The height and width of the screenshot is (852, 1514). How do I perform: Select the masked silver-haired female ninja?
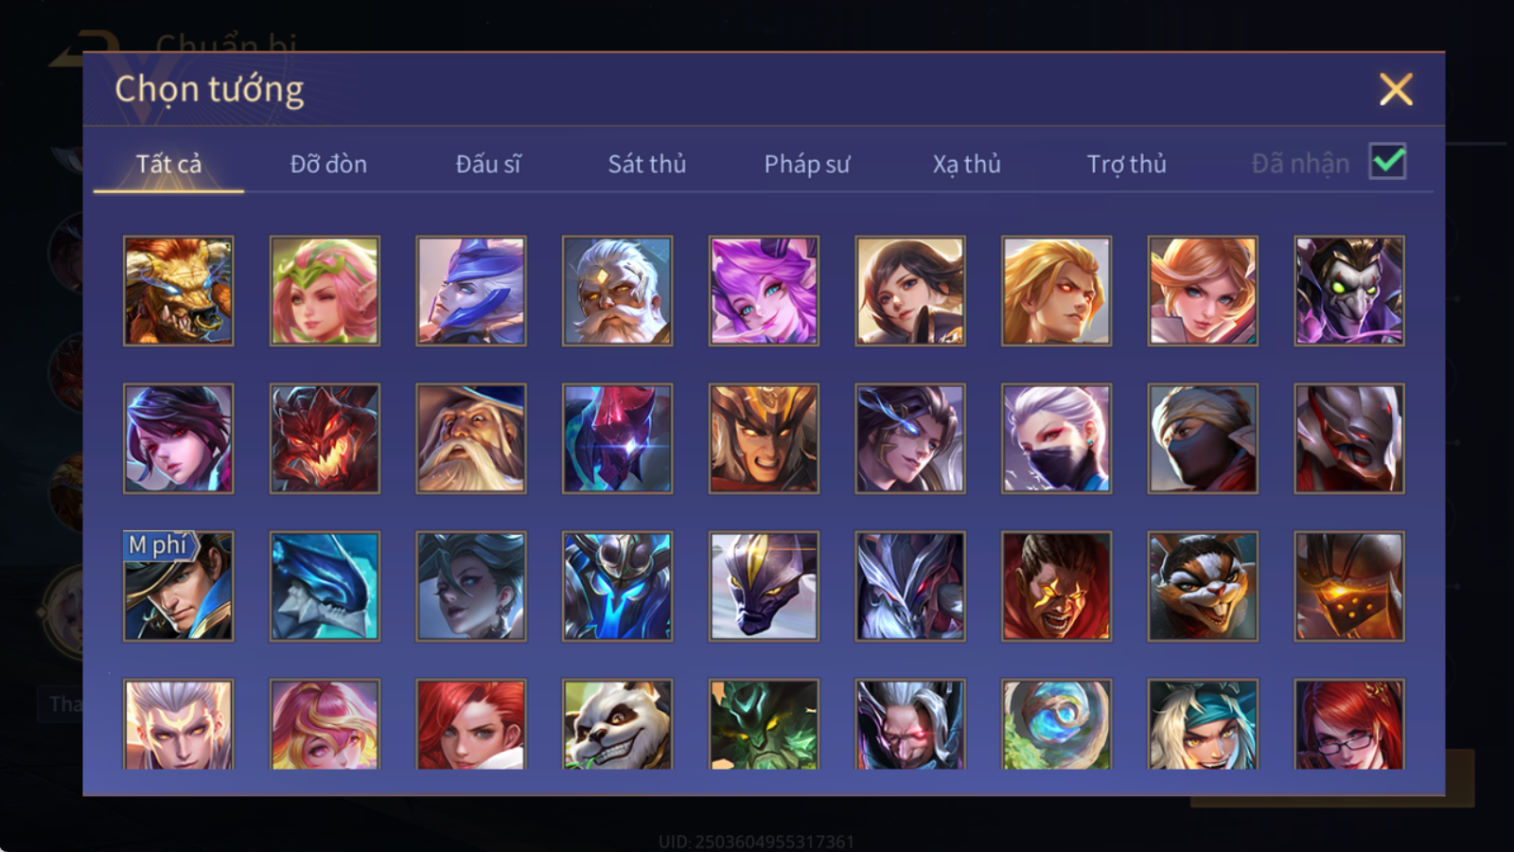click(1056, 438)
